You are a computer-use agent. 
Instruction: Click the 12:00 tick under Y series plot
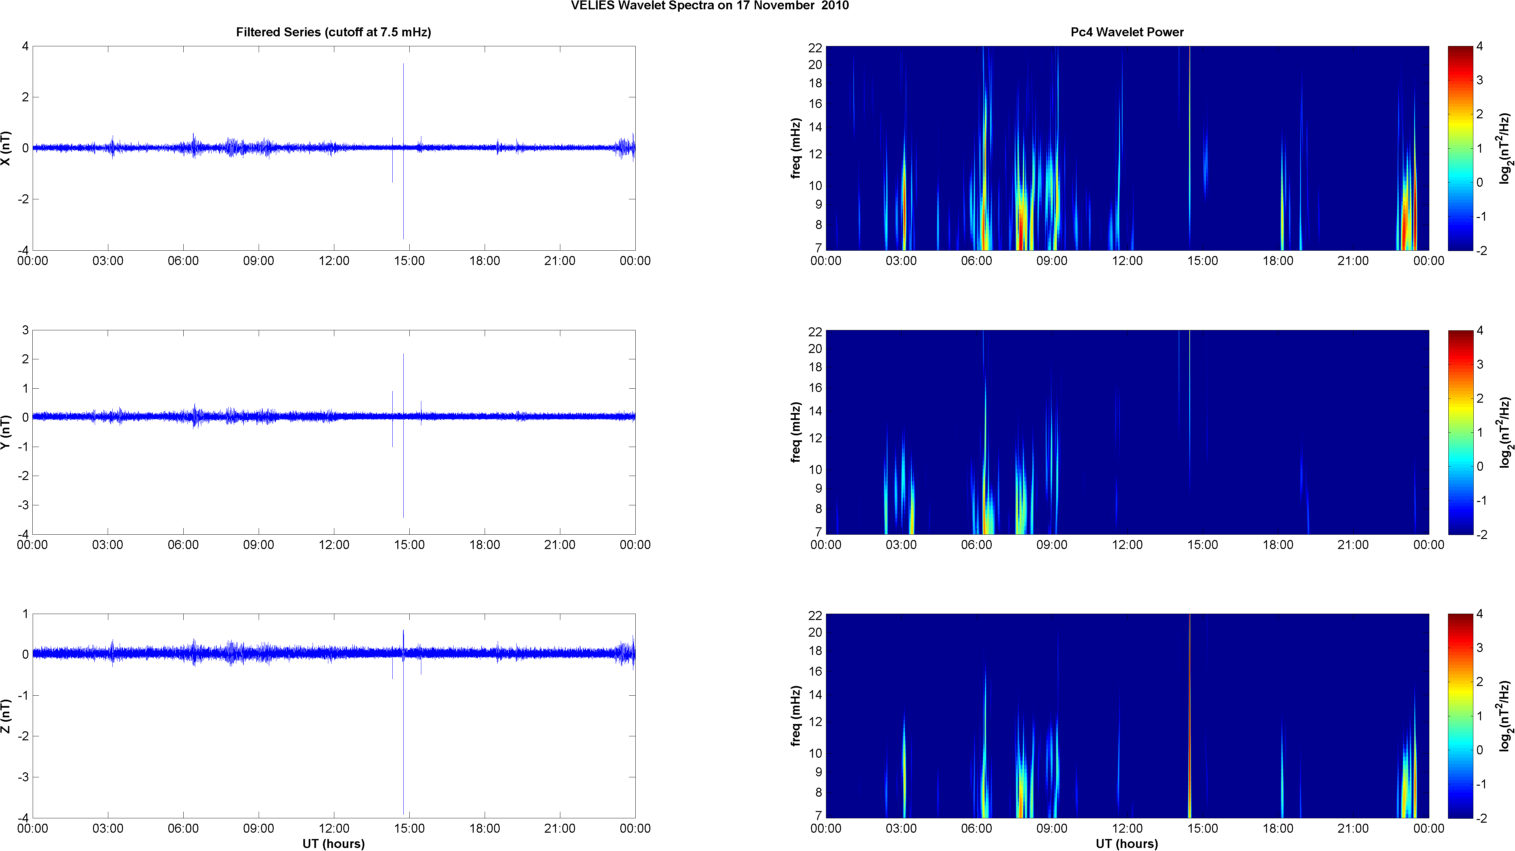(334, 545)
